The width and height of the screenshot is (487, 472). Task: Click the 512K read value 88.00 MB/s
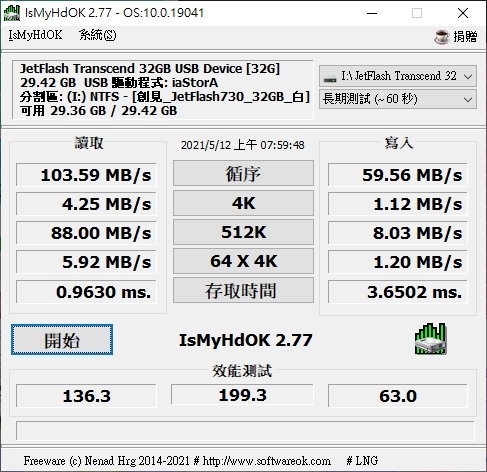[x=86, y=233]
